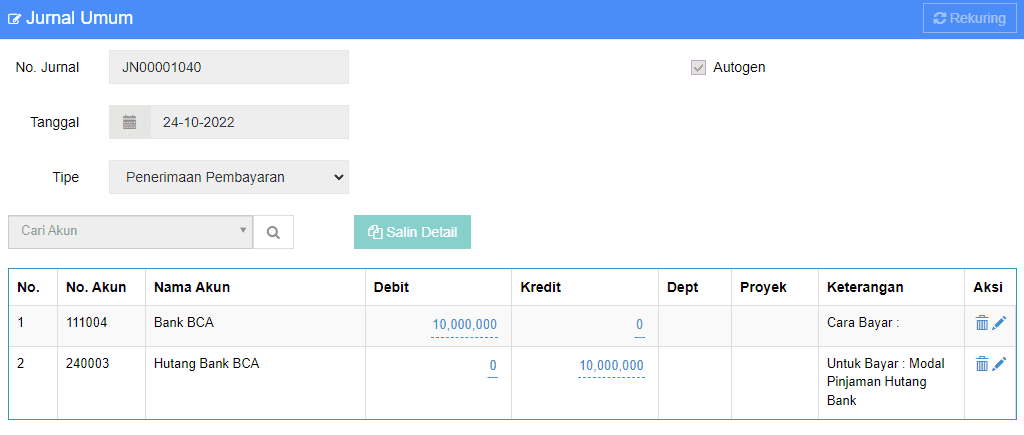The width and height of the screenshot is (1024, 435).
Task: Click the edit icon beside Jurnal Umum title
Action: [x=14, y=19]
